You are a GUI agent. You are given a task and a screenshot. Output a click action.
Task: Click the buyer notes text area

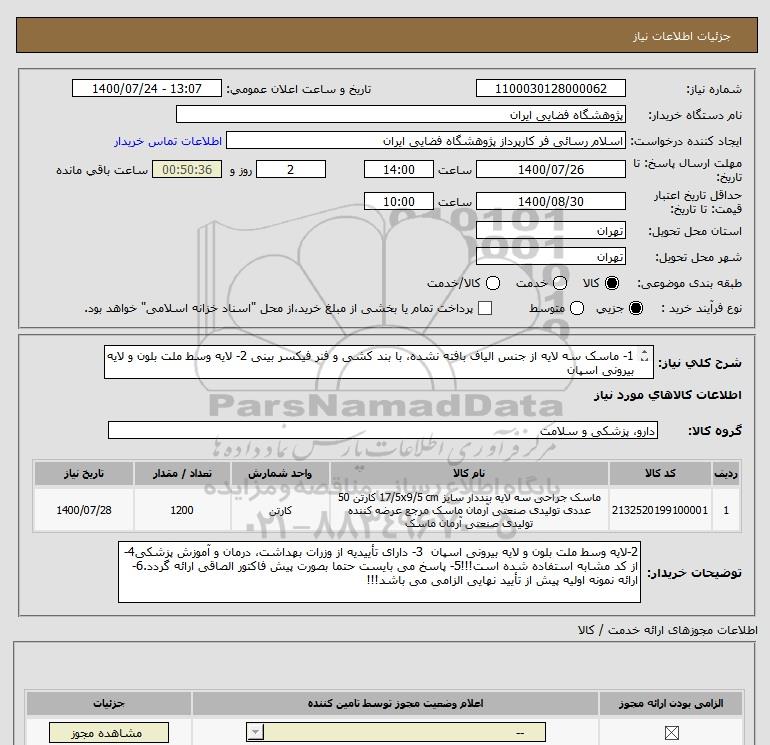pyautogui.click(x=379, y=572)
